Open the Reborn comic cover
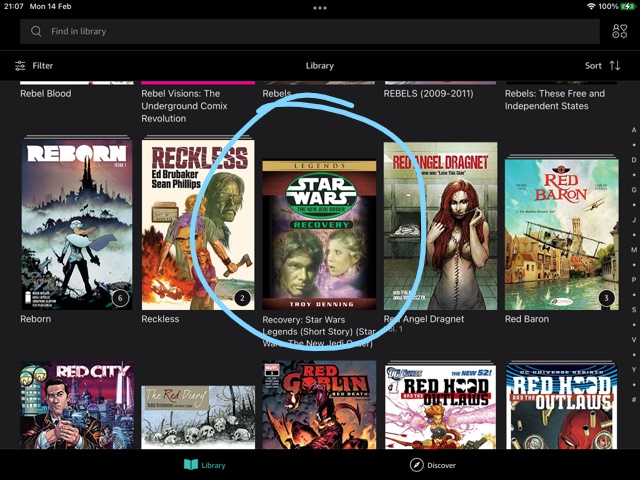This screenshot has width=640, height=480. (77, 224)
